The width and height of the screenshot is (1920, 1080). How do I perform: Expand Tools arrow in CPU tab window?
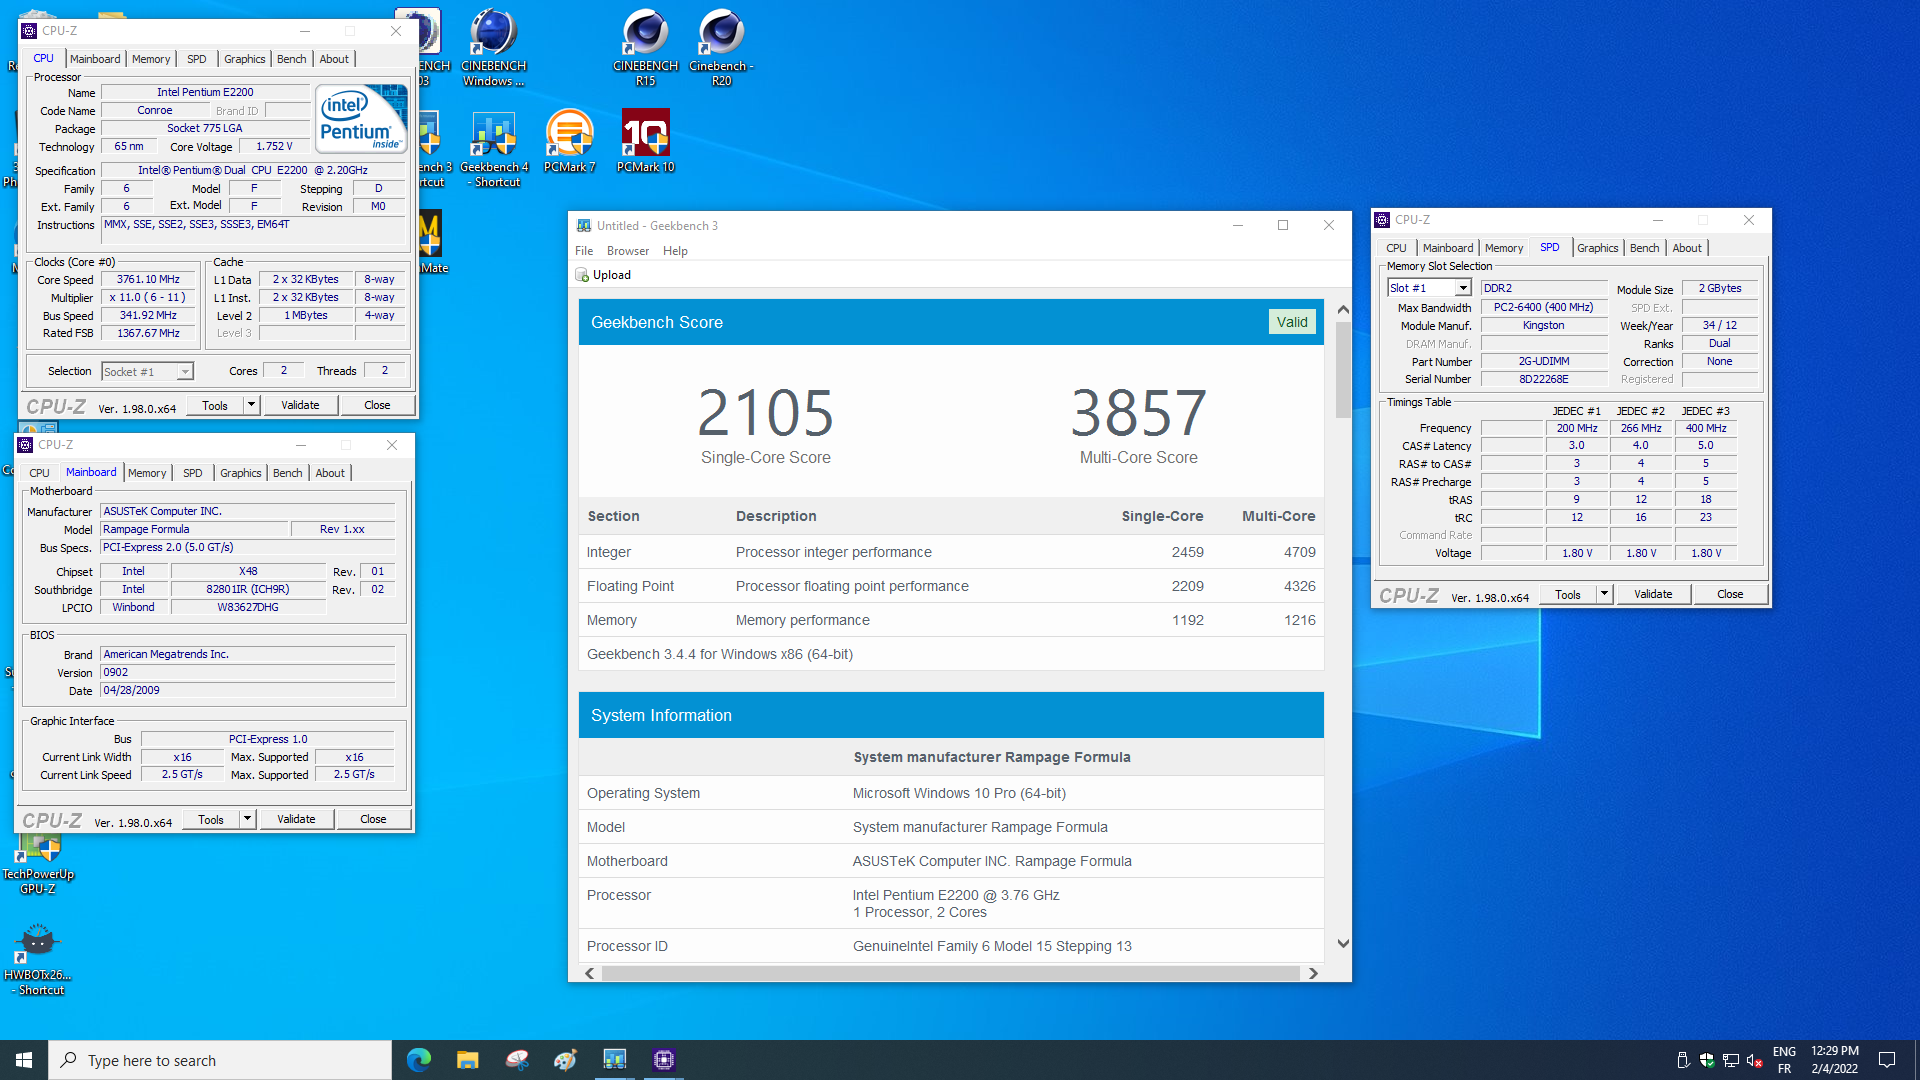[x=251, y=405]
